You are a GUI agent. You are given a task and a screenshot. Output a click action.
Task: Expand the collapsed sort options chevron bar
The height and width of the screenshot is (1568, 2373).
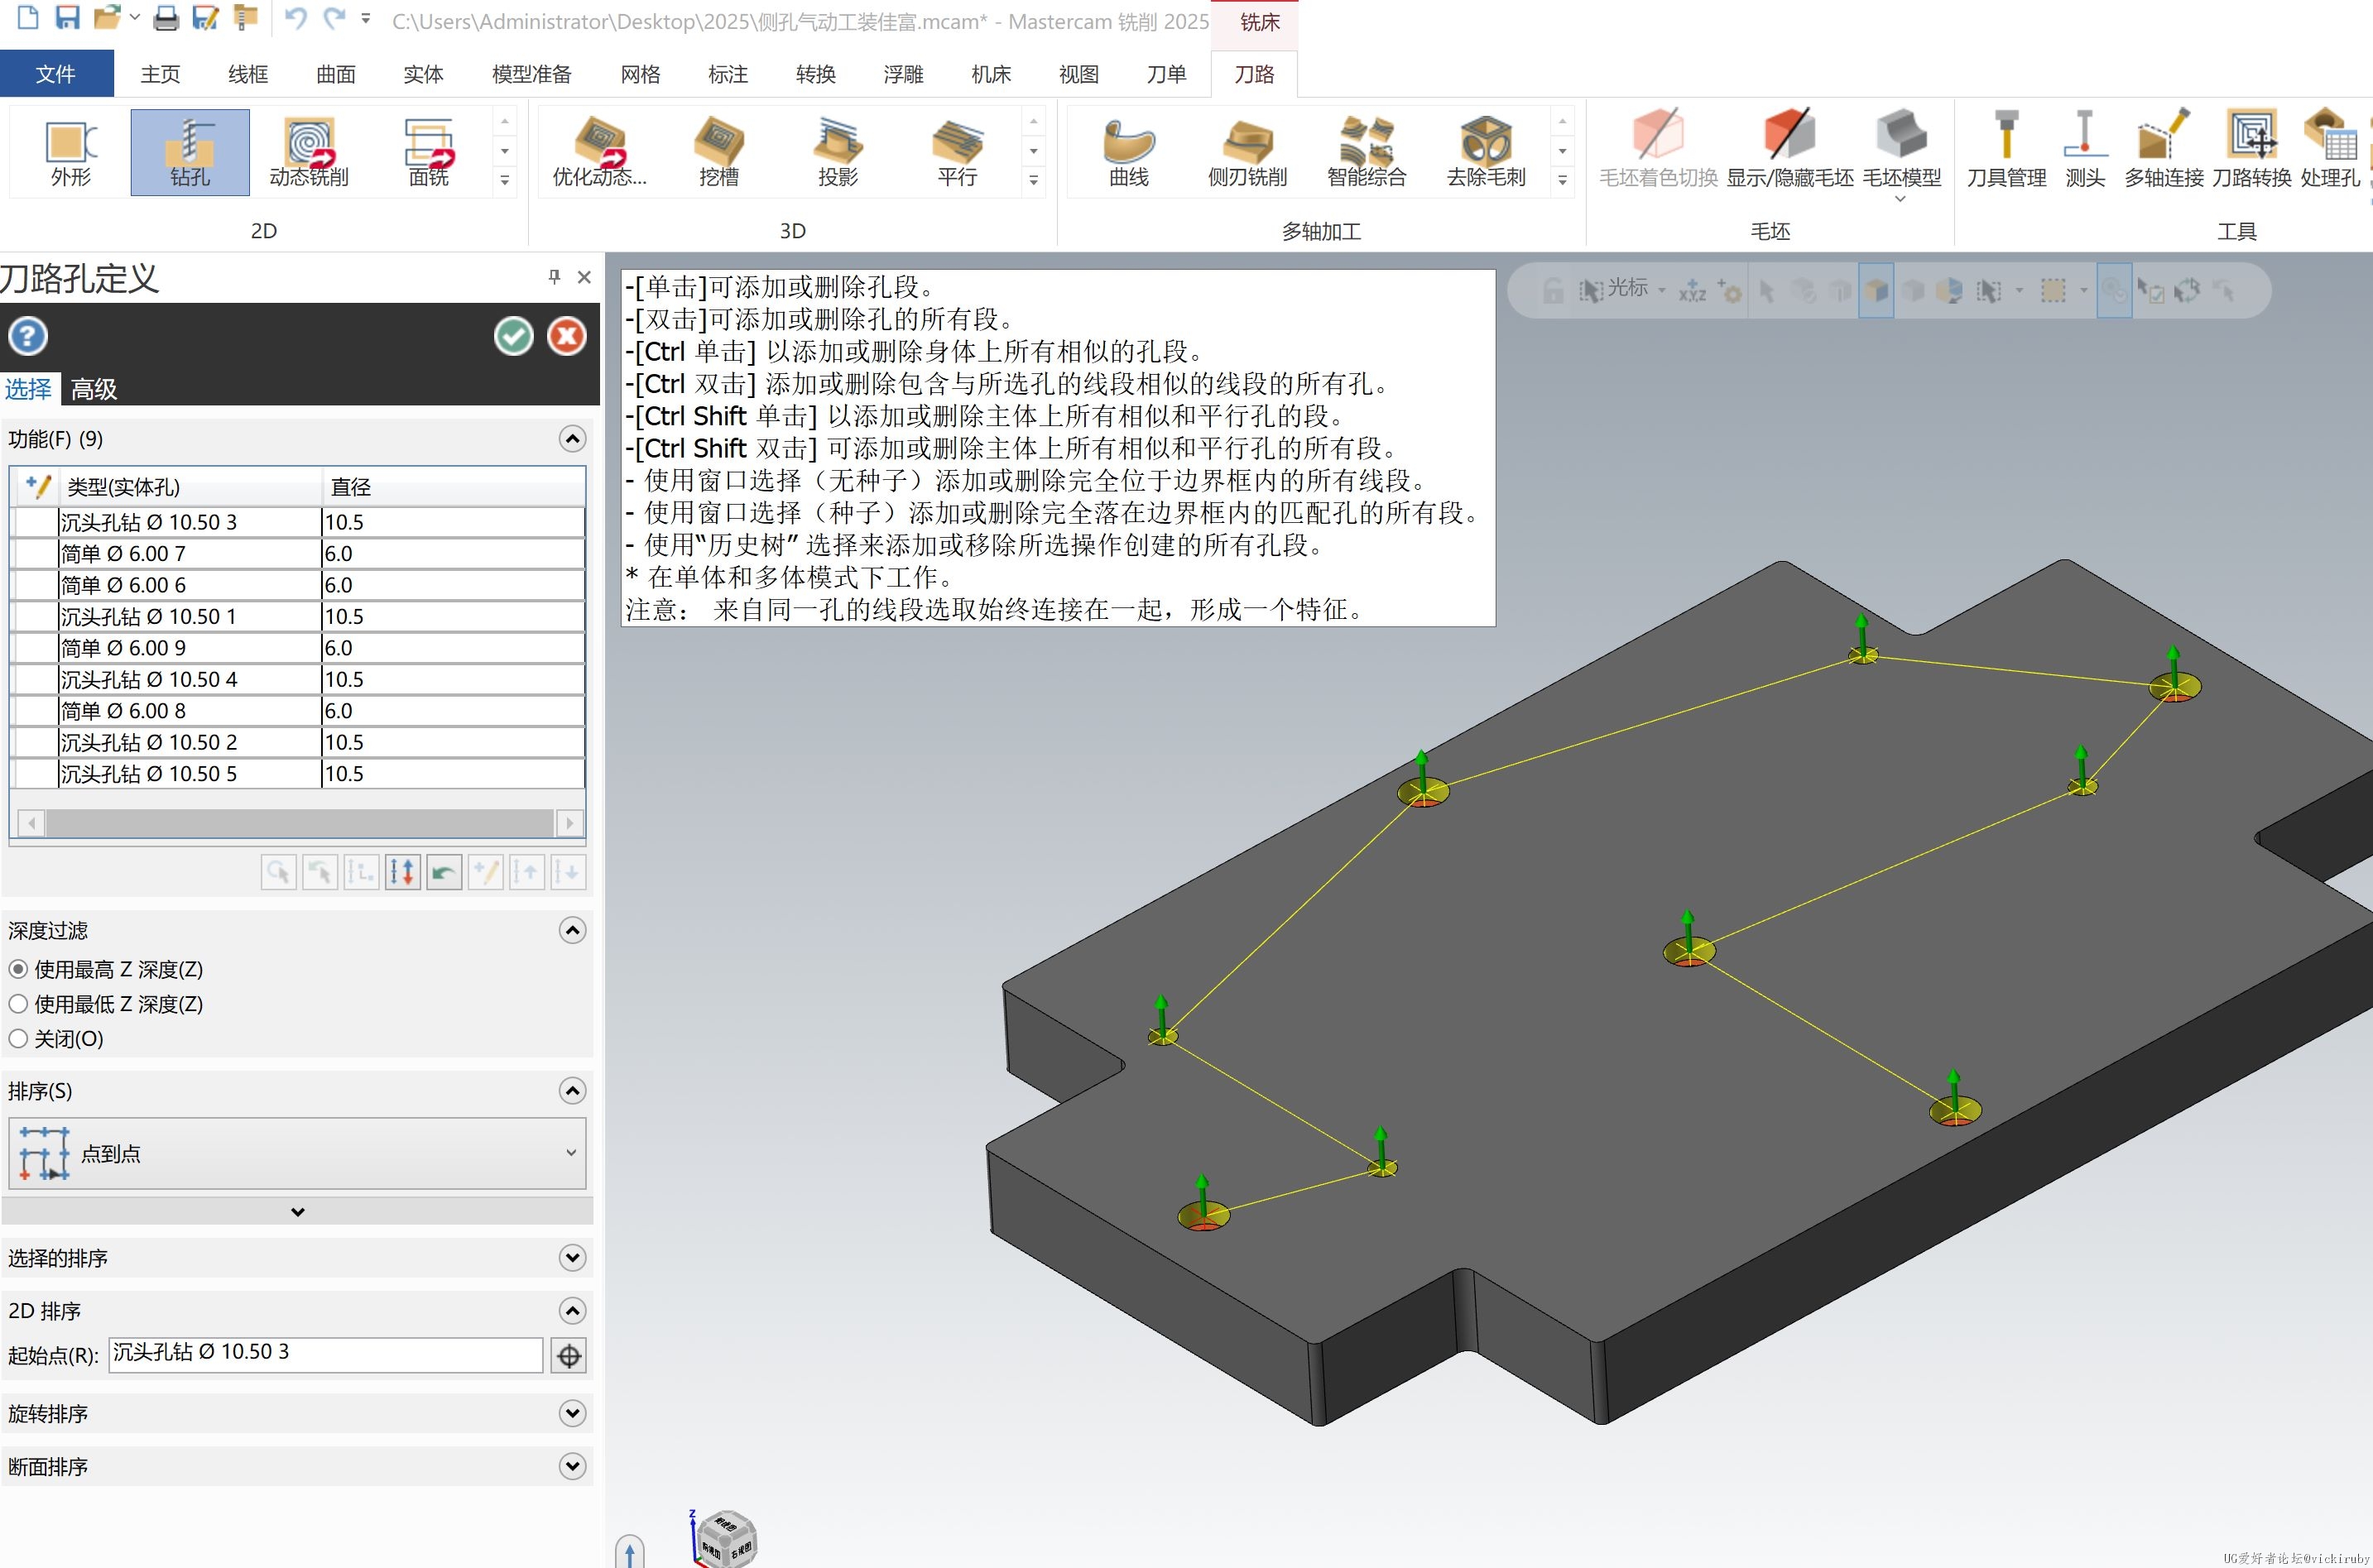click(x=297, y=1212)
